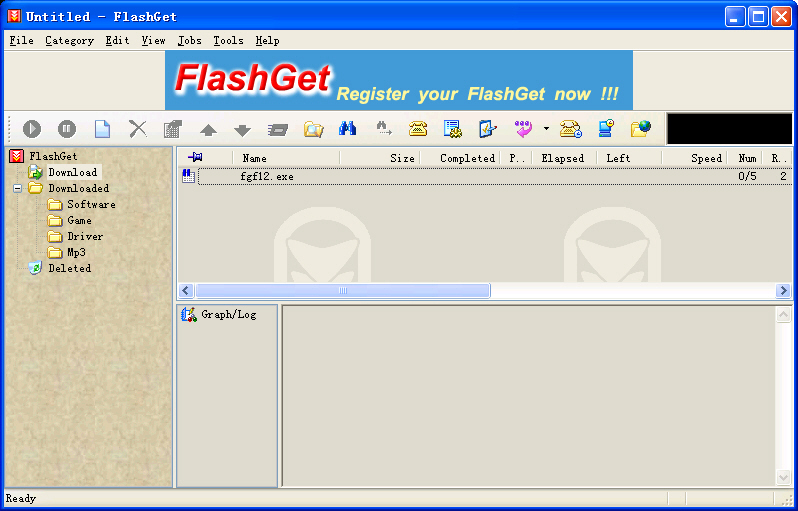Select the Software folder
This screenshot has width=798, height=511.
[x=91, y=205]
